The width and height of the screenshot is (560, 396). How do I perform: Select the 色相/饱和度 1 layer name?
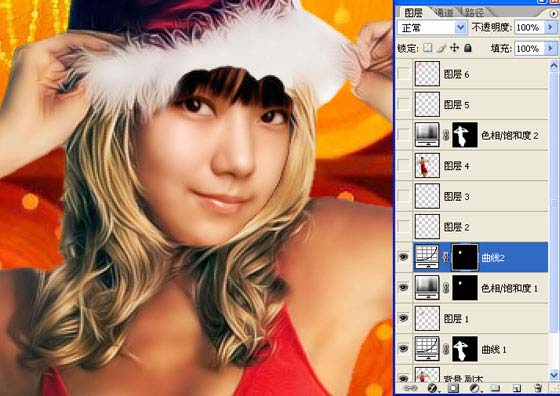pos(509,288)
